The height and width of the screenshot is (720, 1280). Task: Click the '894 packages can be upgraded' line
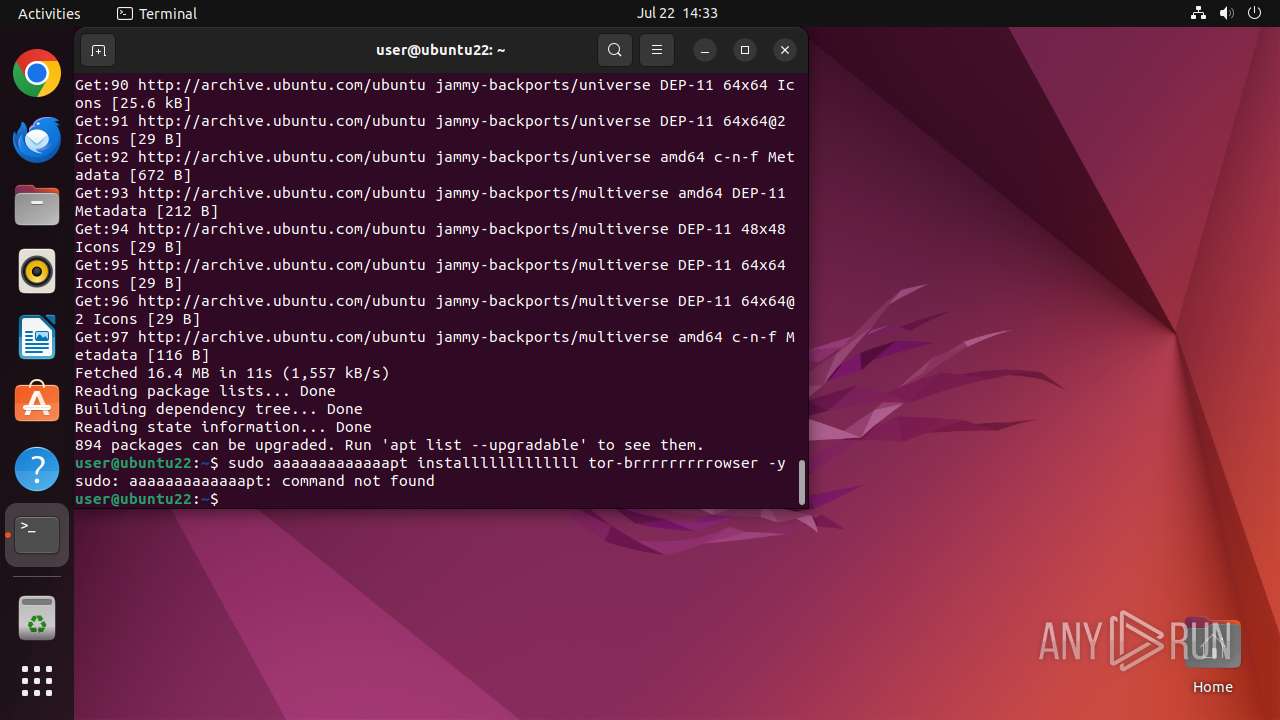tap(390, 445)
